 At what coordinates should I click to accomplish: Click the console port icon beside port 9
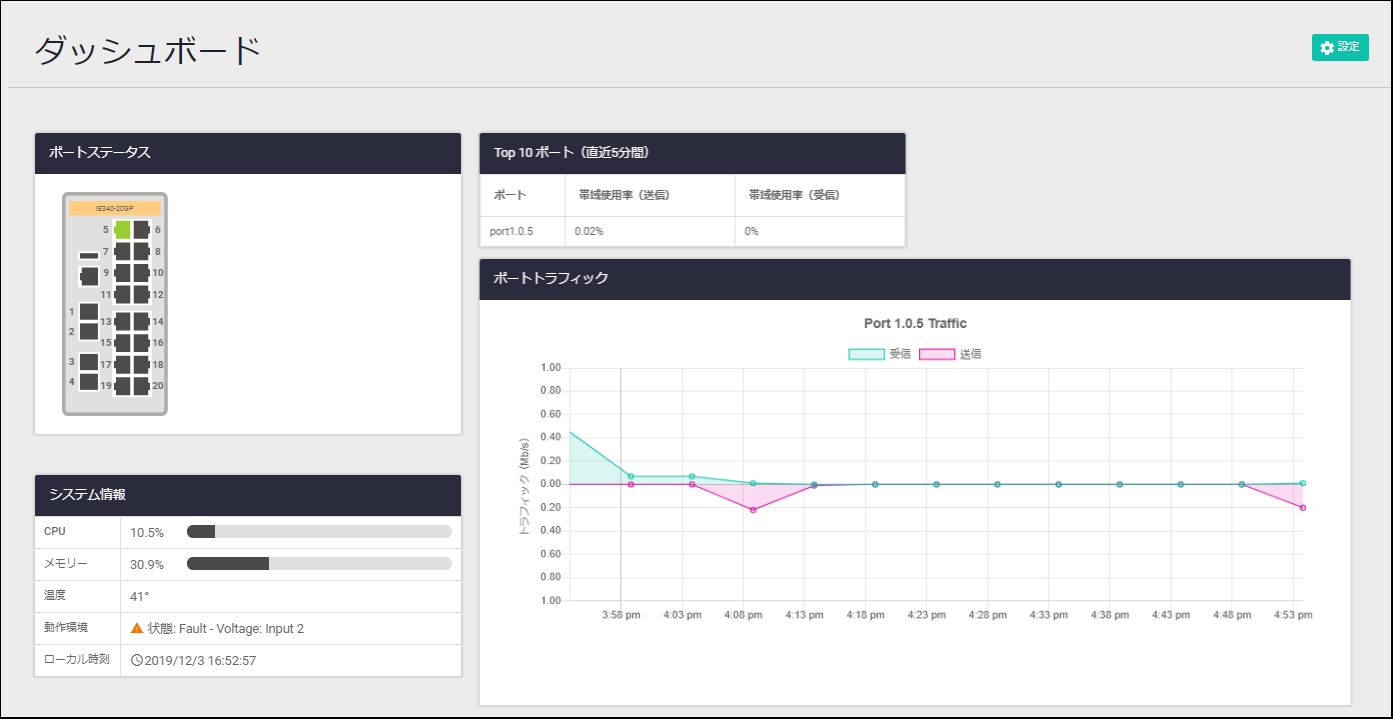89,275
